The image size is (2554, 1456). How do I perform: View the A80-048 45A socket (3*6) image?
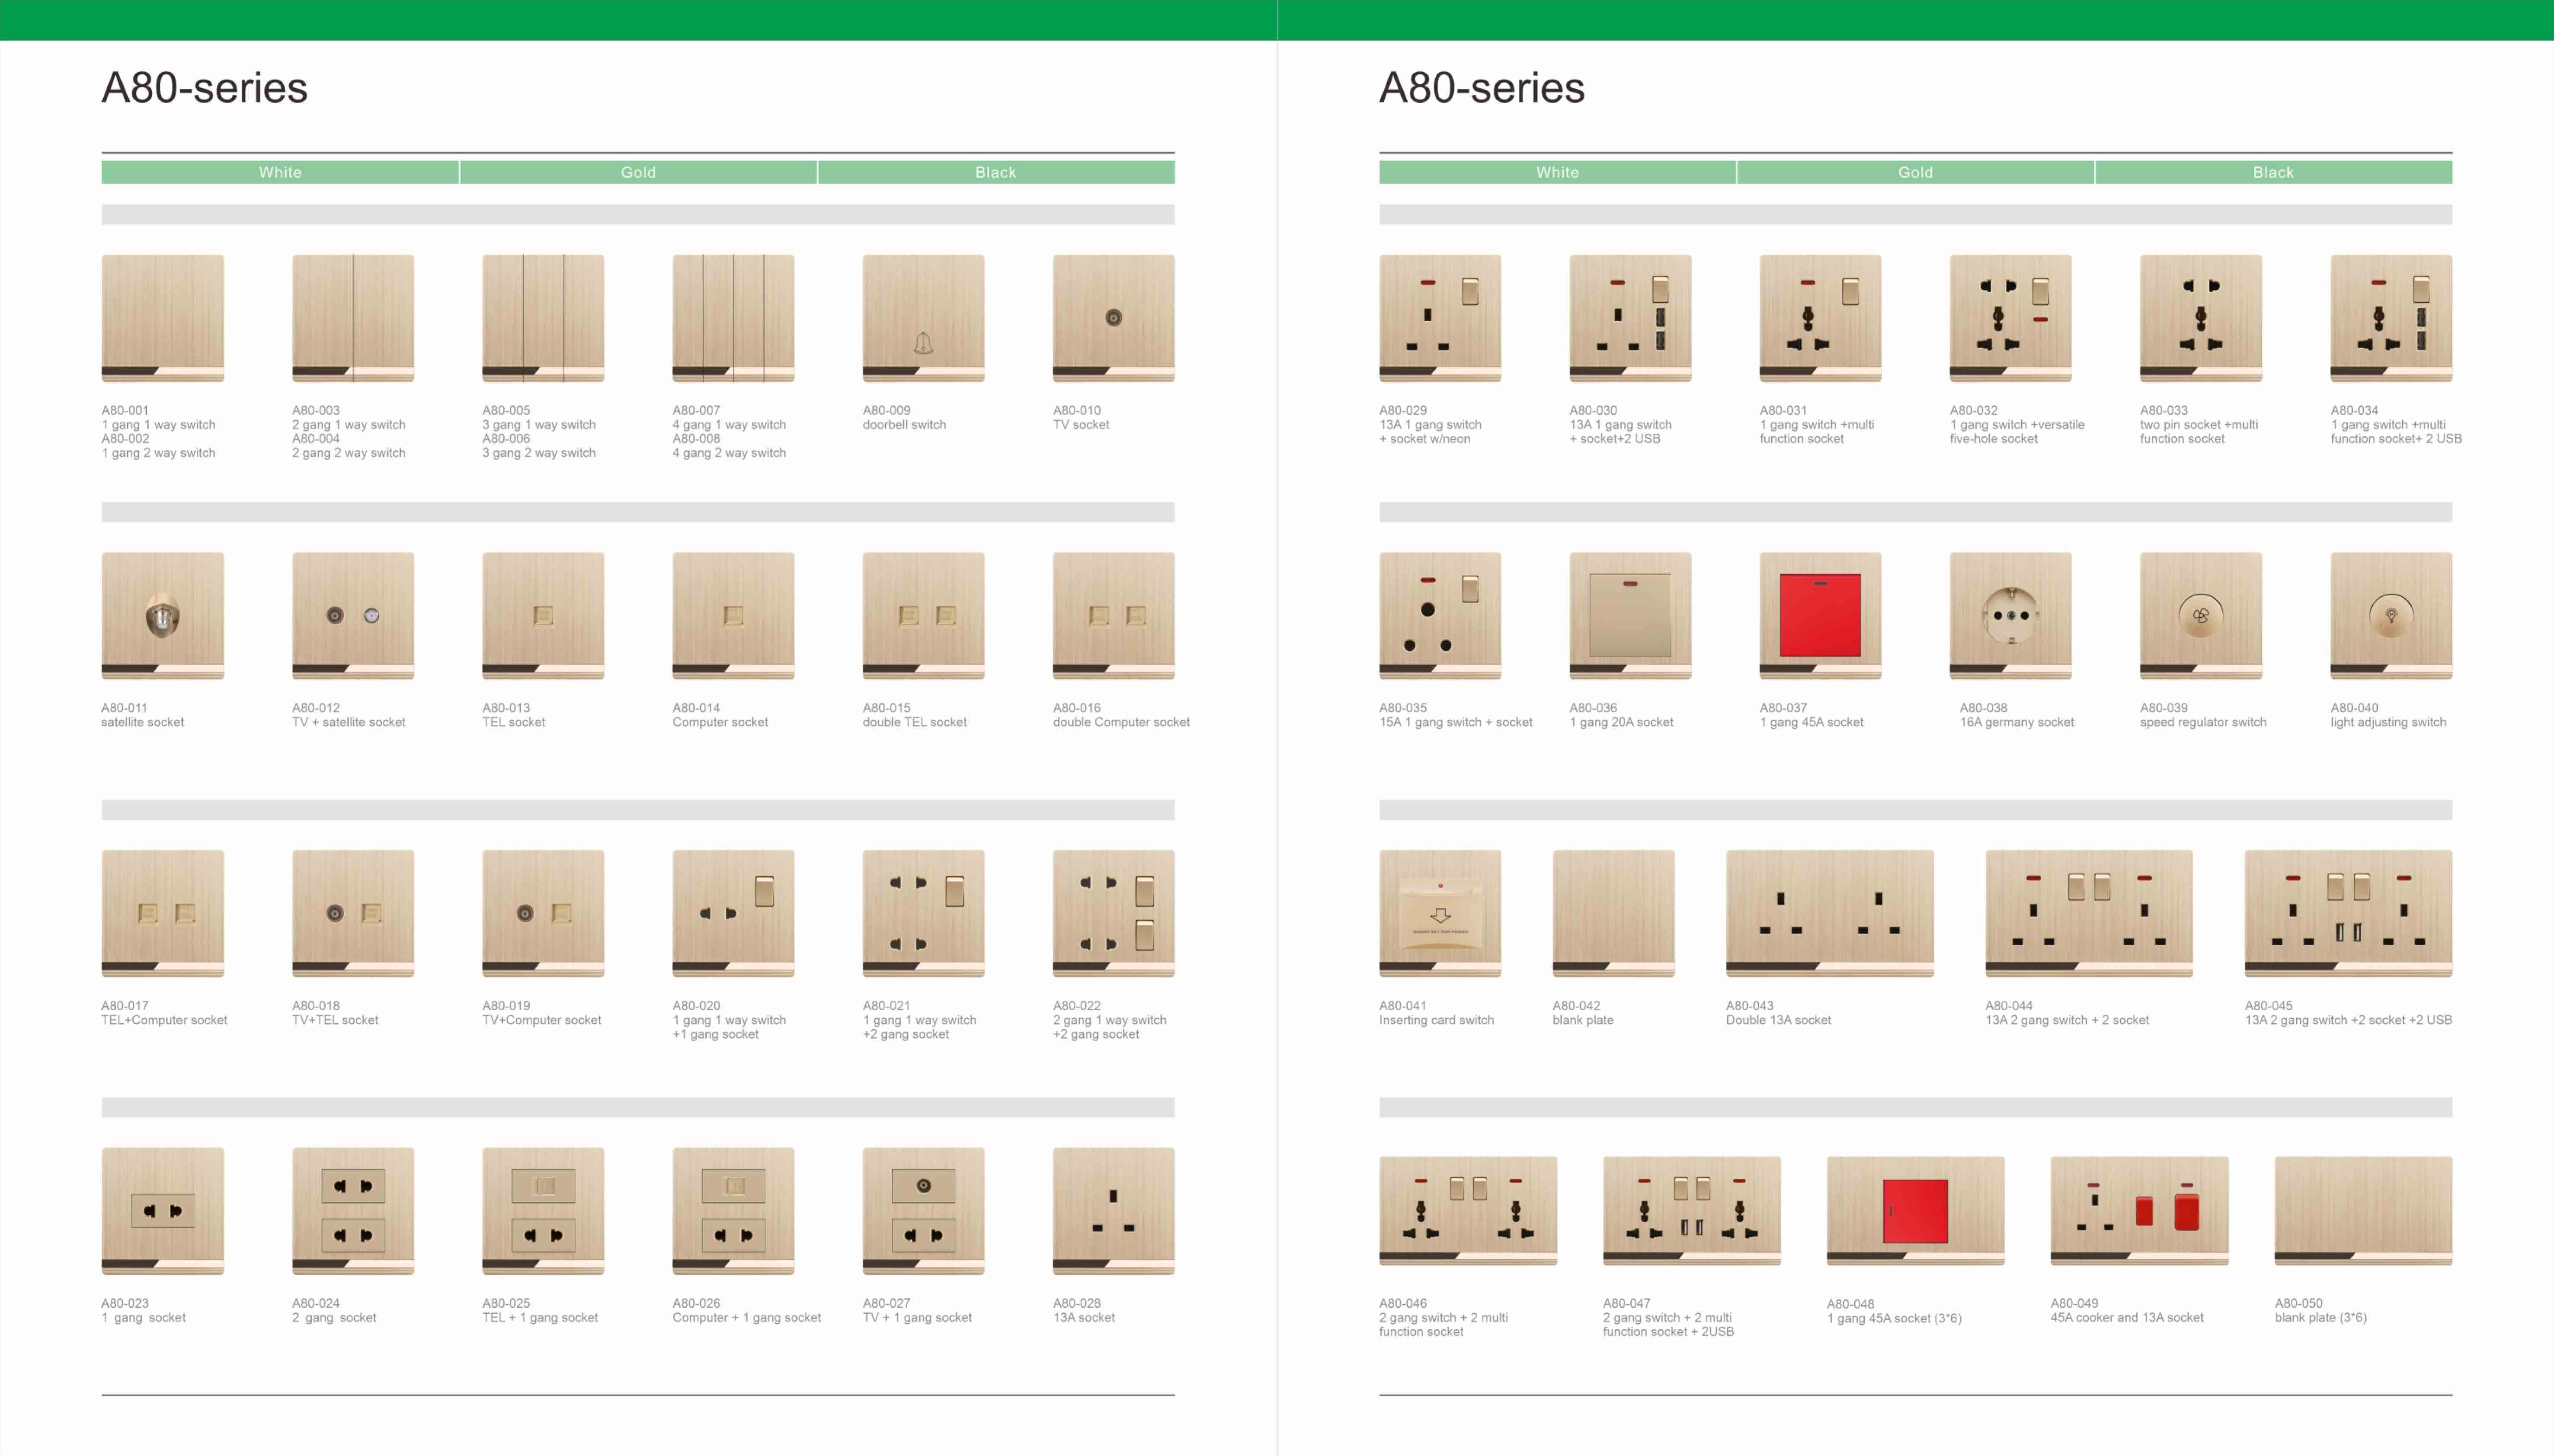1916,1211
